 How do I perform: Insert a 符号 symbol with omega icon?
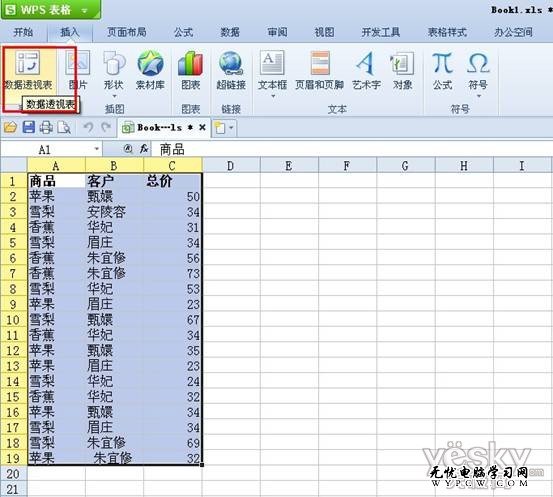tap(478, 63)
